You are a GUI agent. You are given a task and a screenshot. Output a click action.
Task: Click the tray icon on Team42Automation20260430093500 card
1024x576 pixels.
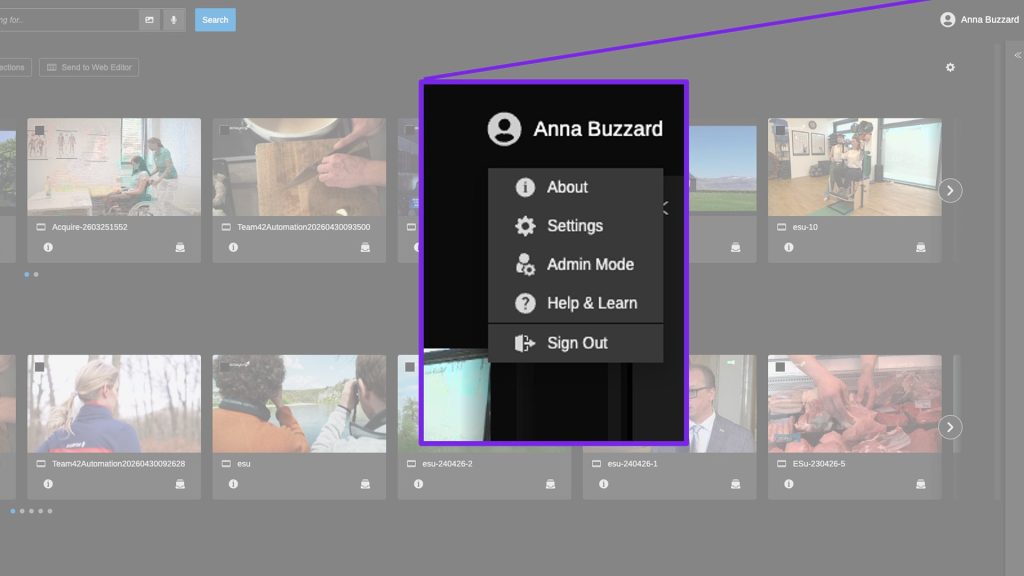tap(365, 248)
